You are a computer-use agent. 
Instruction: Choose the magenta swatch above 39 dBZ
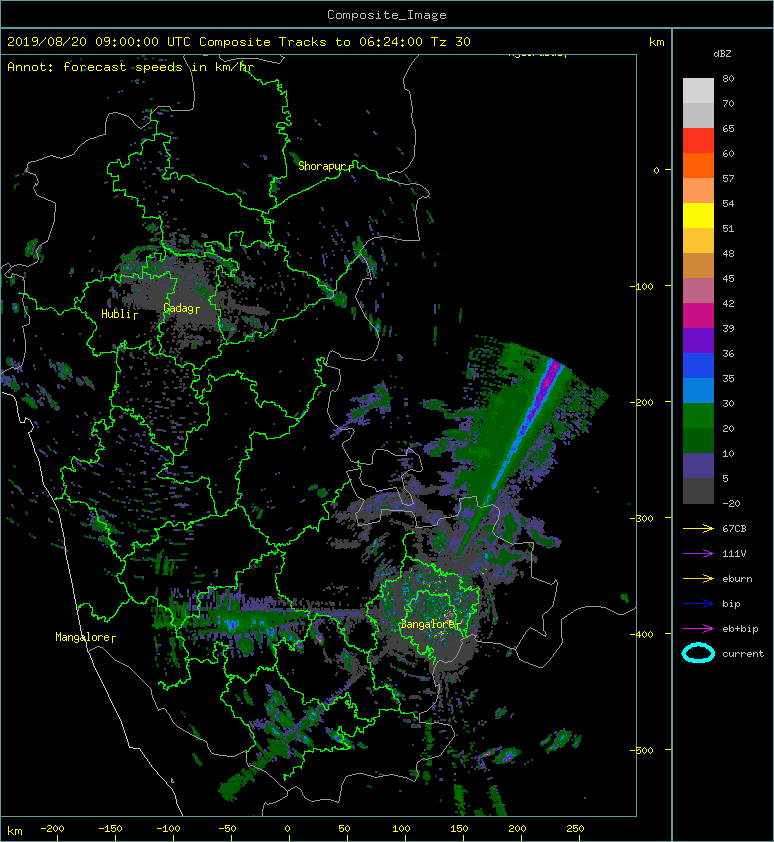coord(698,316)
